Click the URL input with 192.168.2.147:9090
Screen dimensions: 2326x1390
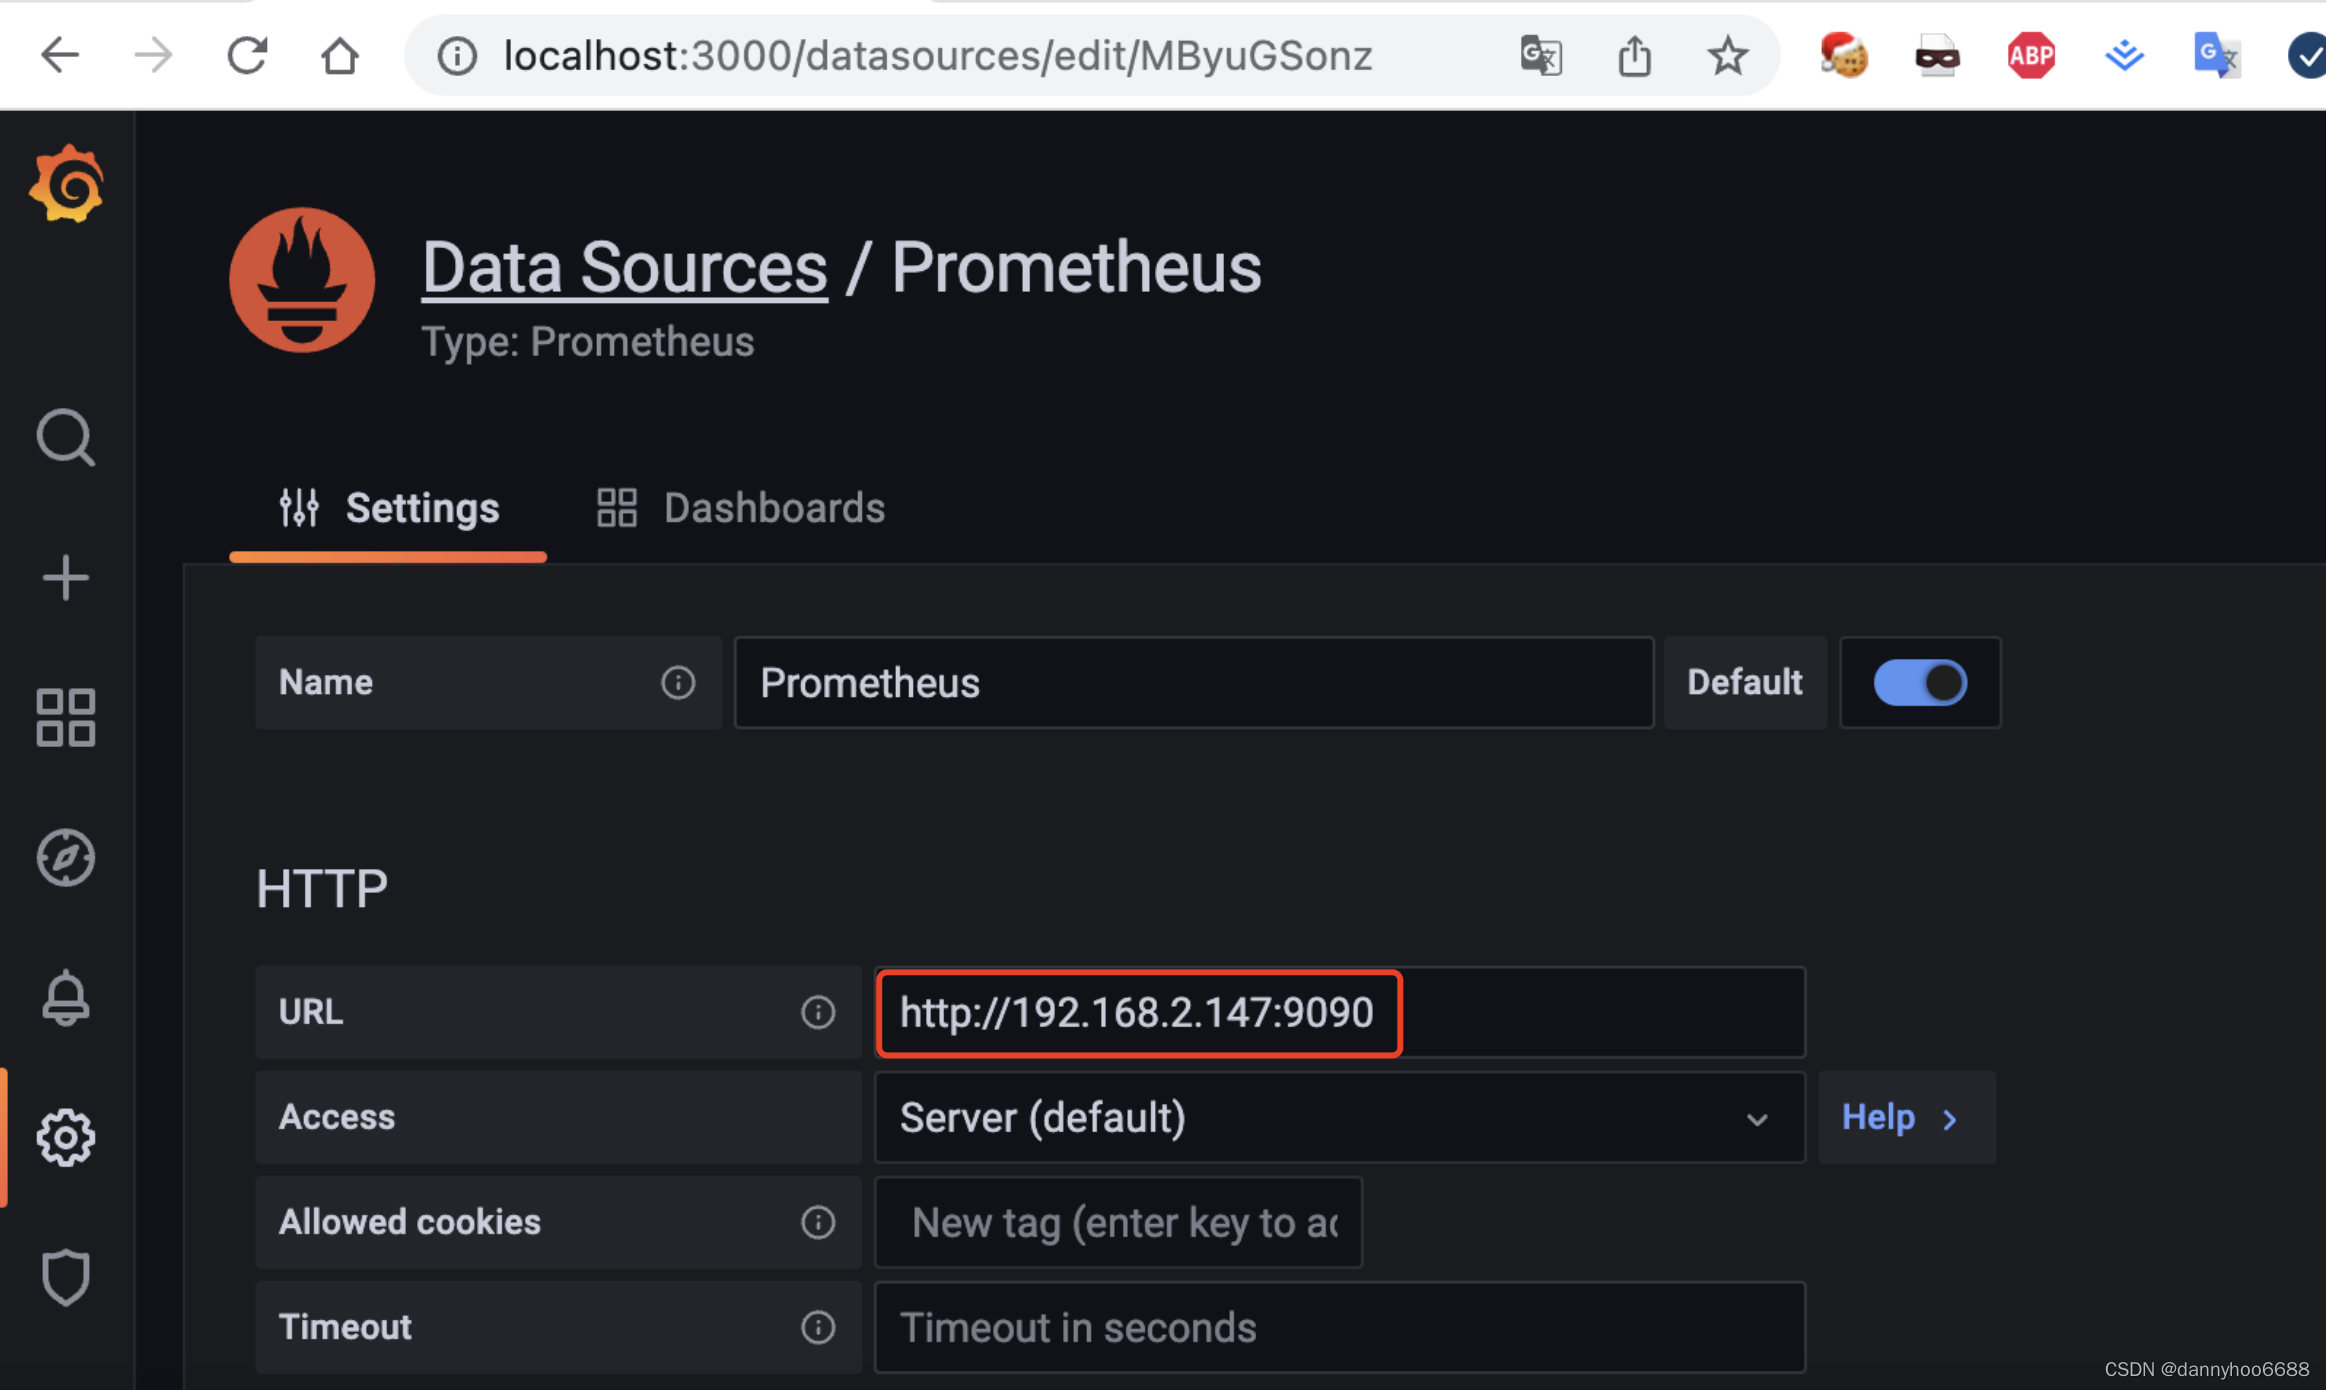tap(1338, 1012)
